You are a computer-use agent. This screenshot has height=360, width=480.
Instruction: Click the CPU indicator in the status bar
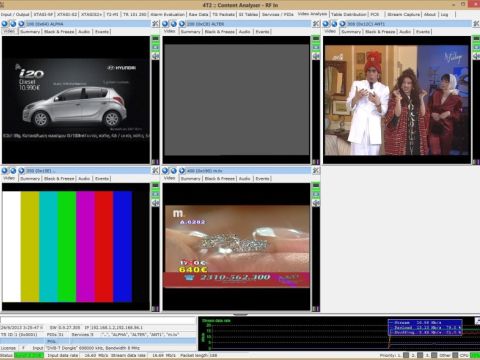tap(475, 356)
